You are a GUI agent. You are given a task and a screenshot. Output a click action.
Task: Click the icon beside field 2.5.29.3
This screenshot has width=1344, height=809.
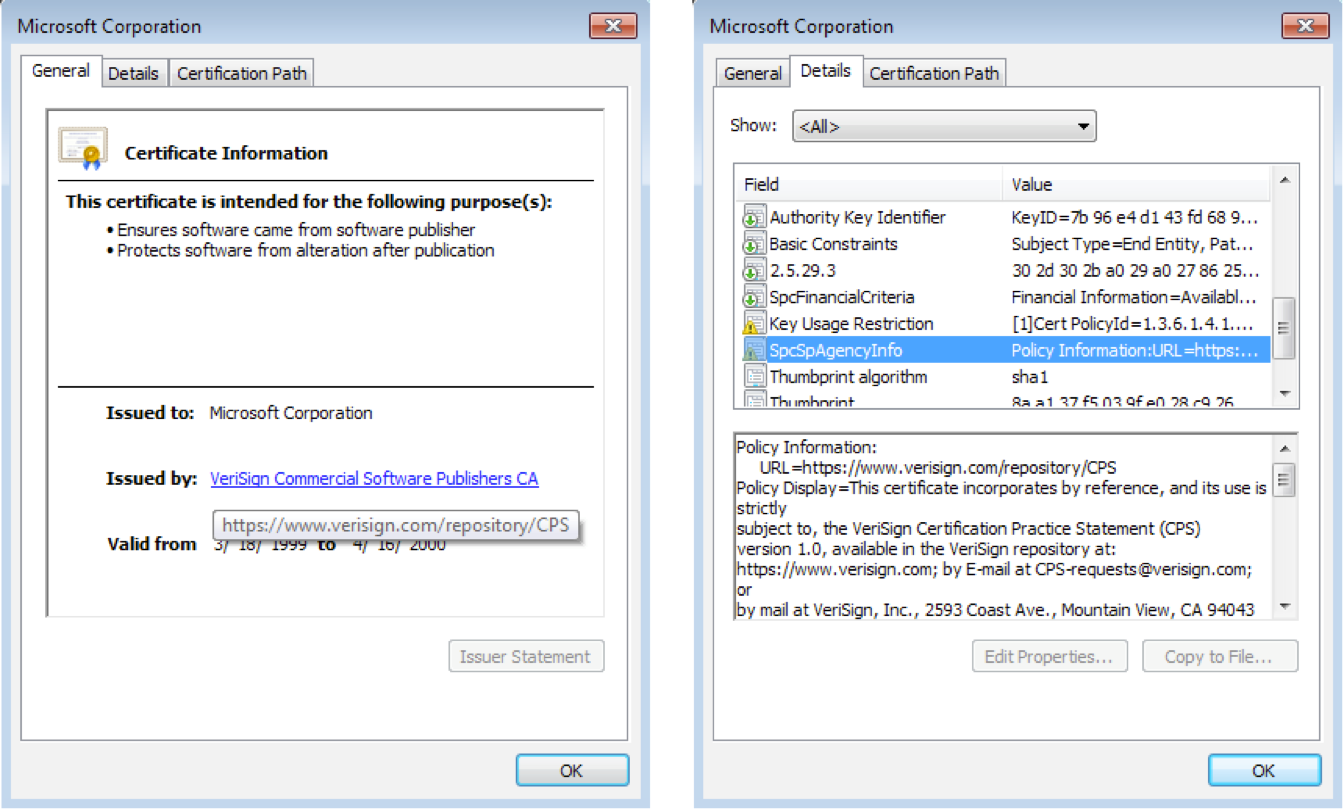coord(753,271)
